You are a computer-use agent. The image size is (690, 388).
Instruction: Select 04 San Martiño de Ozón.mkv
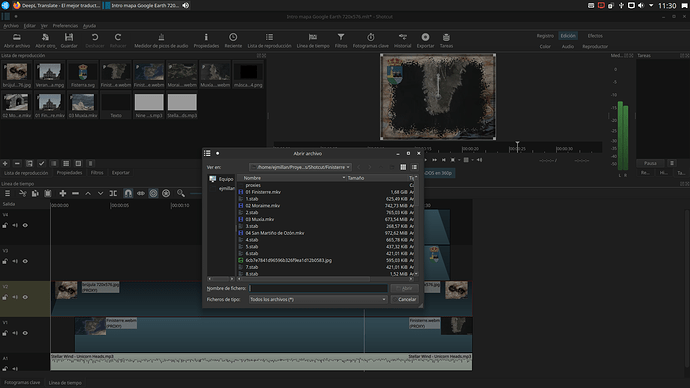(275, 233)
